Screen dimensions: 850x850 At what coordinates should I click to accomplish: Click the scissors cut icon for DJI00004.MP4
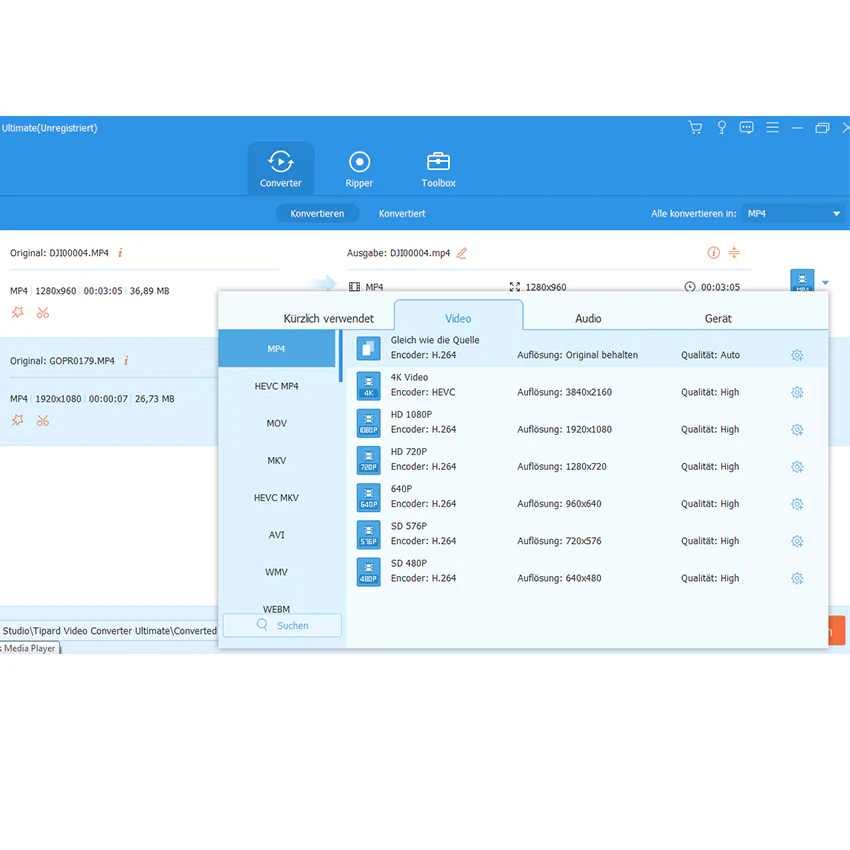[43, 313]
